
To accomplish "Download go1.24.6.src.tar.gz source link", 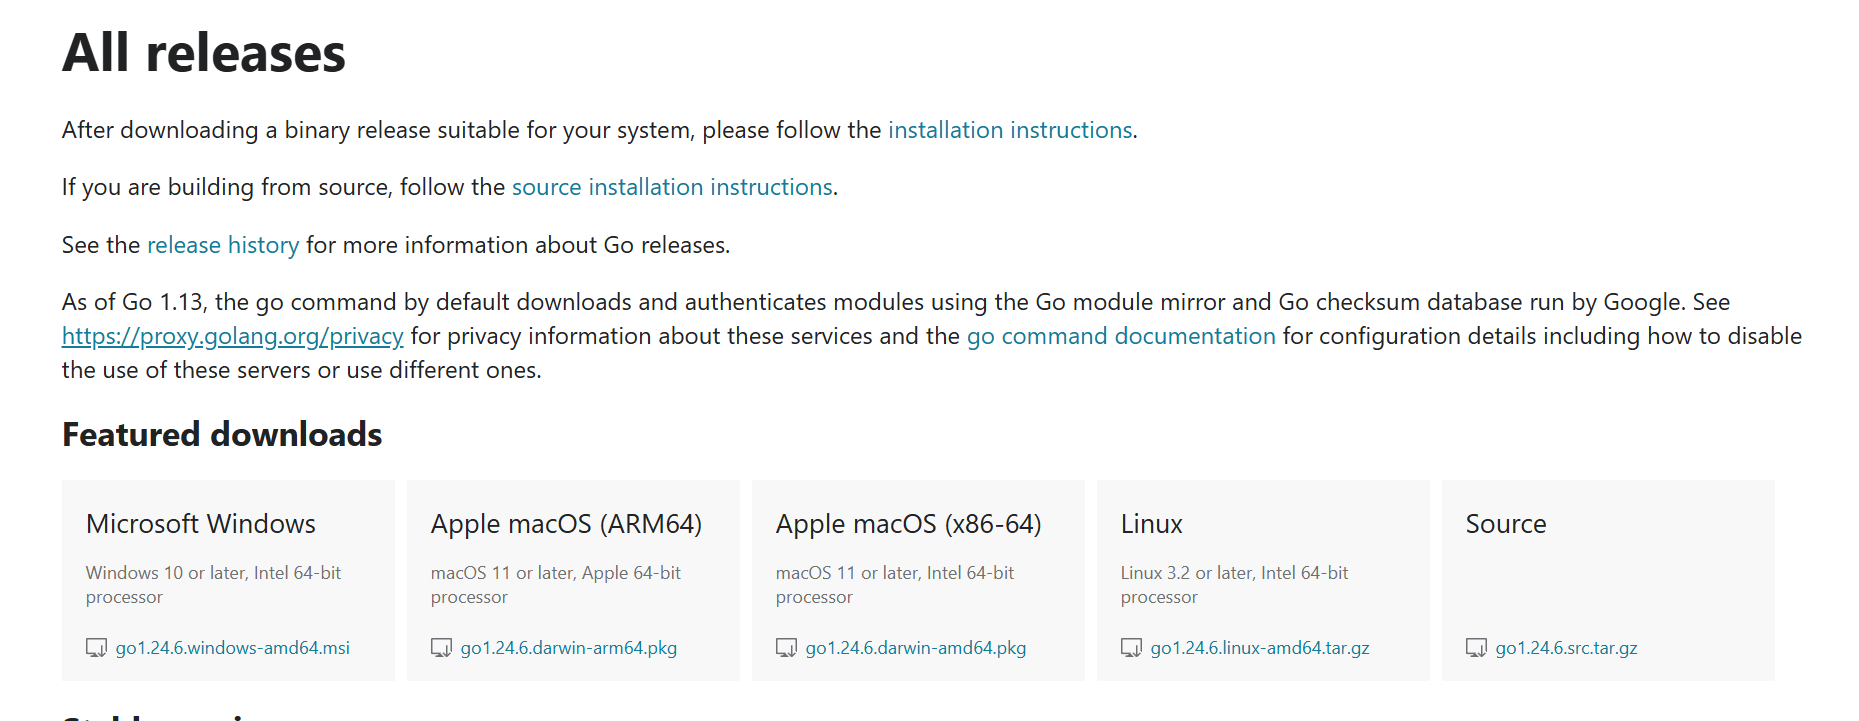I will pyautogui.click(x=1566, y=648).
